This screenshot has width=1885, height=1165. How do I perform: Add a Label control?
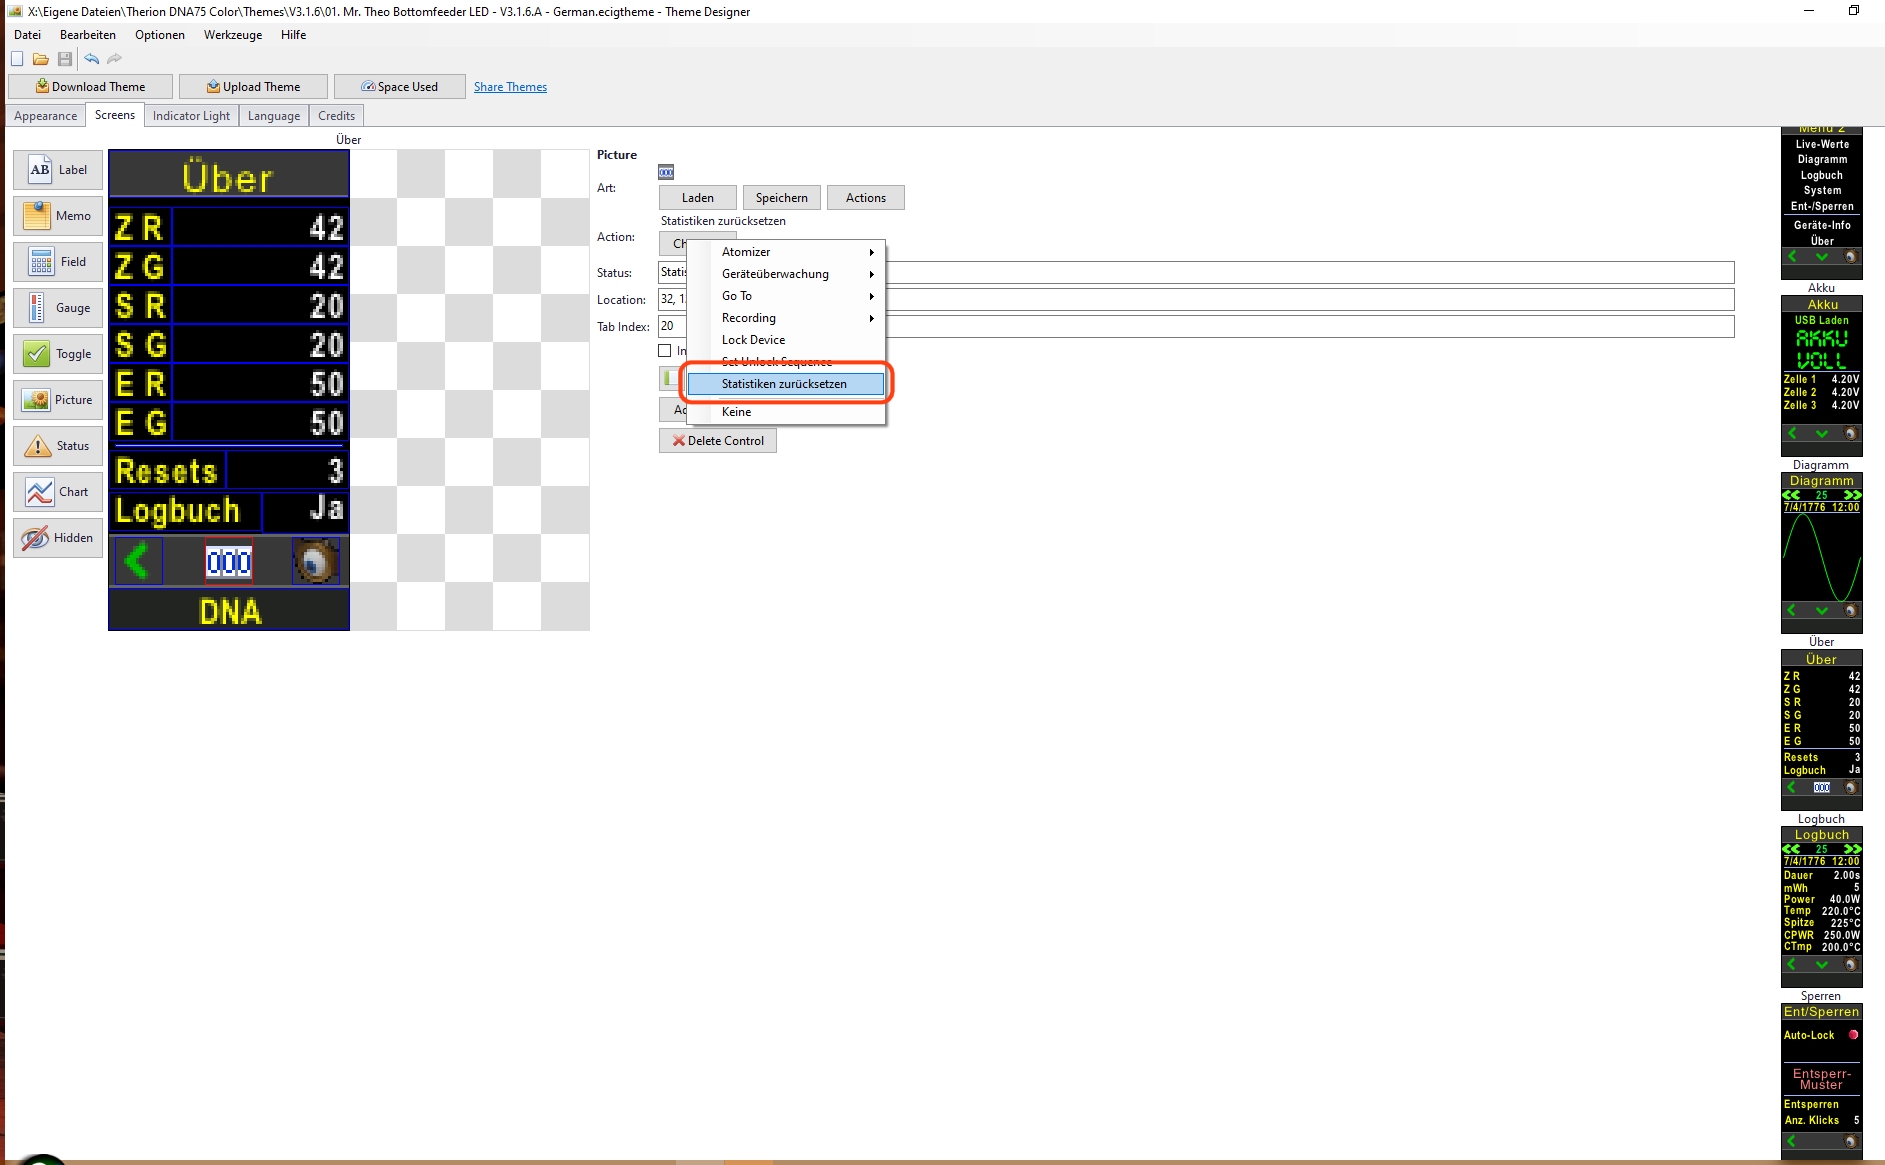(x=58, y=170)
